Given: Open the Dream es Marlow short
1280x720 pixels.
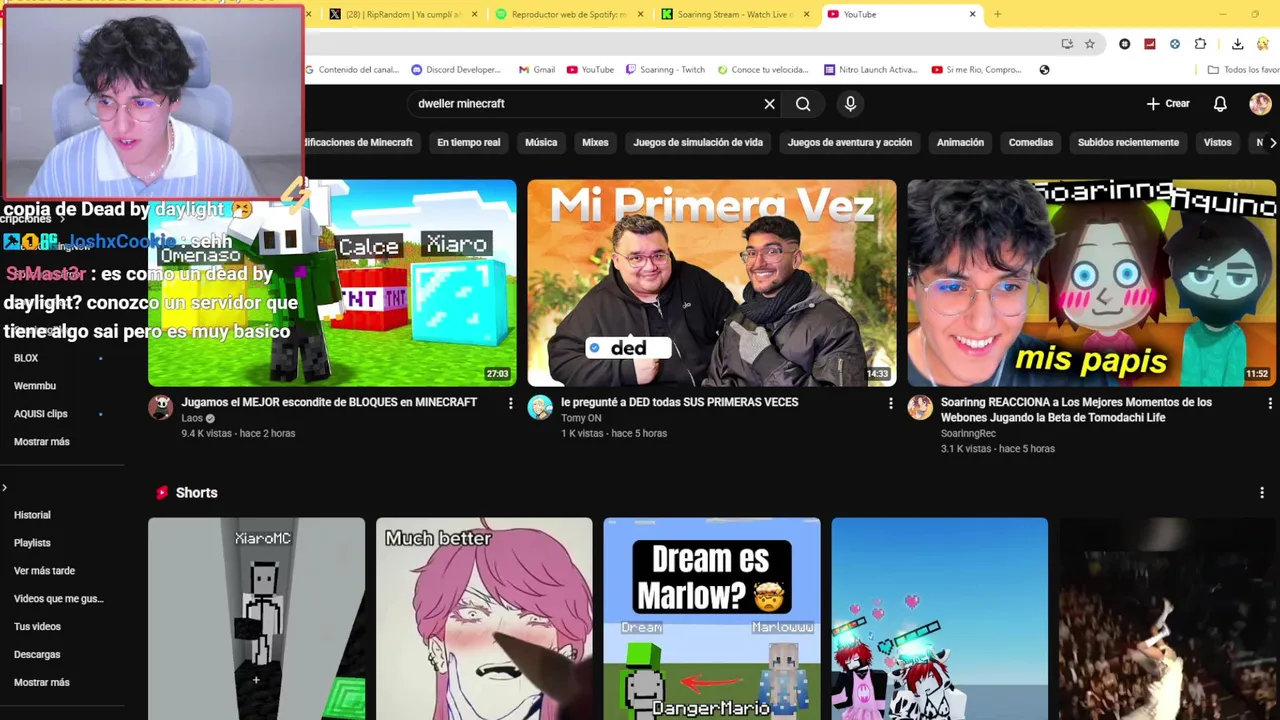Looking at the screenshot, I should click(x=712, y=618).
